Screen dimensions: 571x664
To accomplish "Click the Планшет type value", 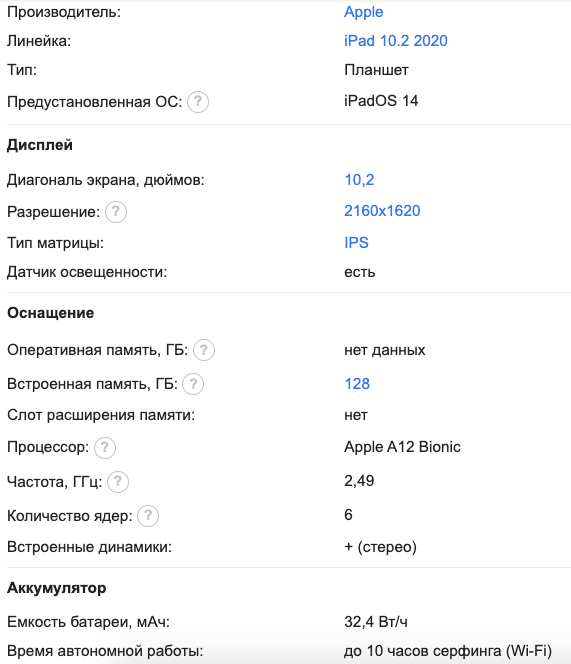I will [x=376, y=70].
